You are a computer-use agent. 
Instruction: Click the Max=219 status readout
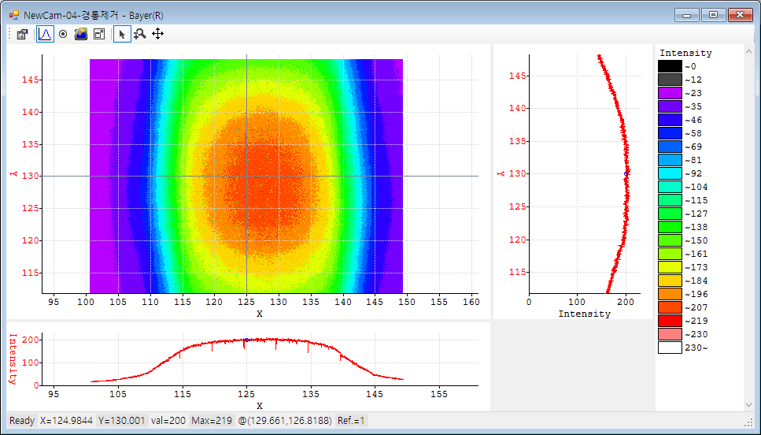tap(212, 420)
